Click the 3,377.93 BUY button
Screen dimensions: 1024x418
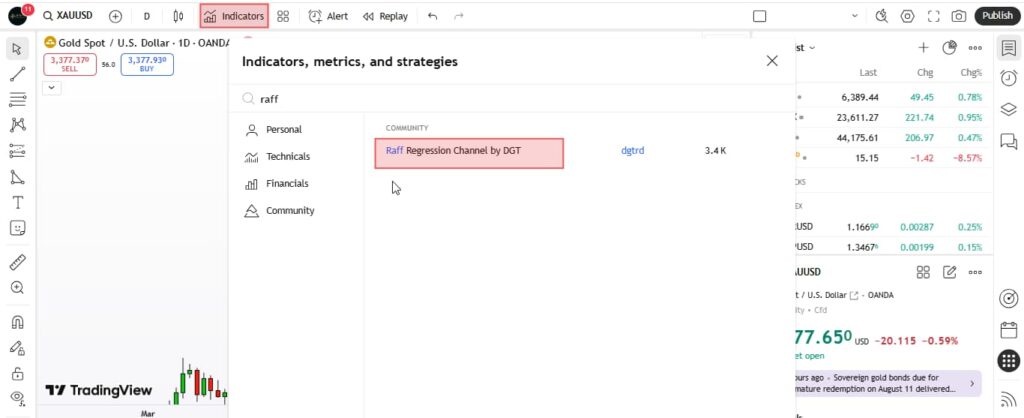point(147,64)
